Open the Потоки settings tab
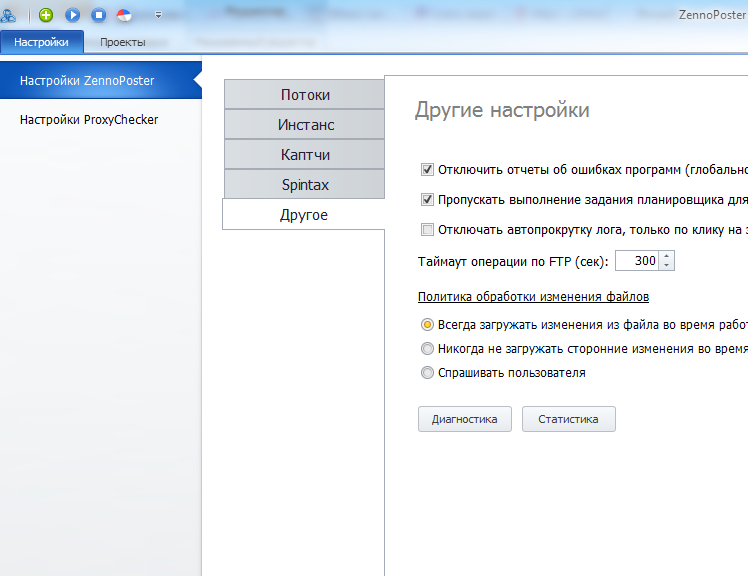The image size is (748, 576). point(304,94)
